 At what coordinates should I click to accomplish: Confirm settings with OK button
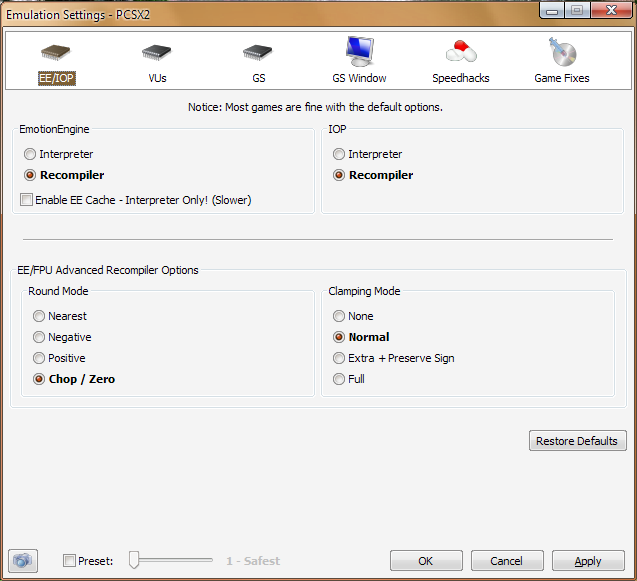[x=426, y=561]
